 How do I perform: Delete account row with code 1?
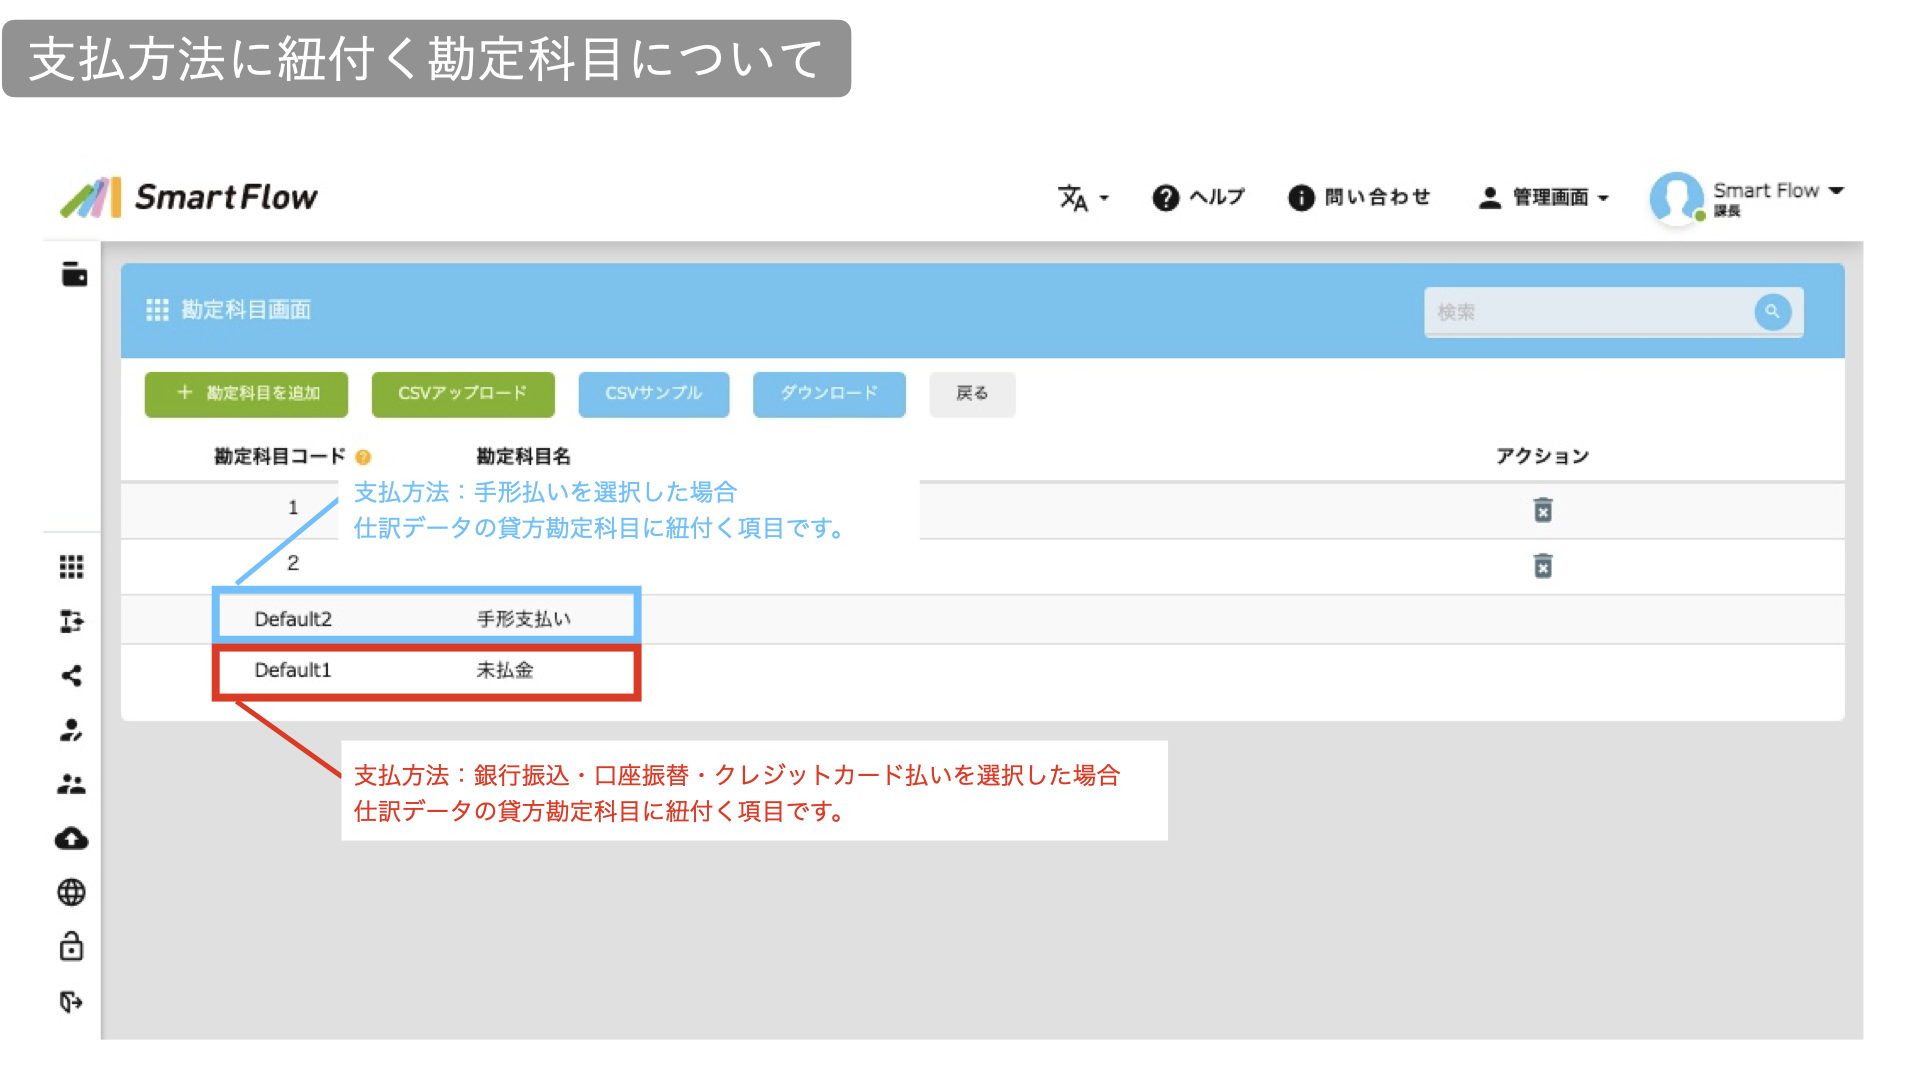1543,510
